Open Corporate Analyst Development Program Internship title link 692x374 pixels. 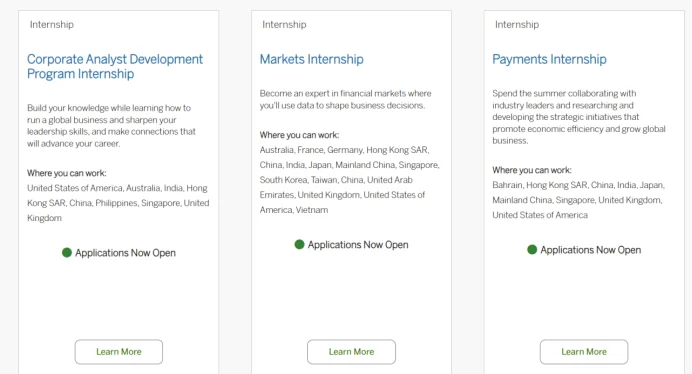pos(115,66)
